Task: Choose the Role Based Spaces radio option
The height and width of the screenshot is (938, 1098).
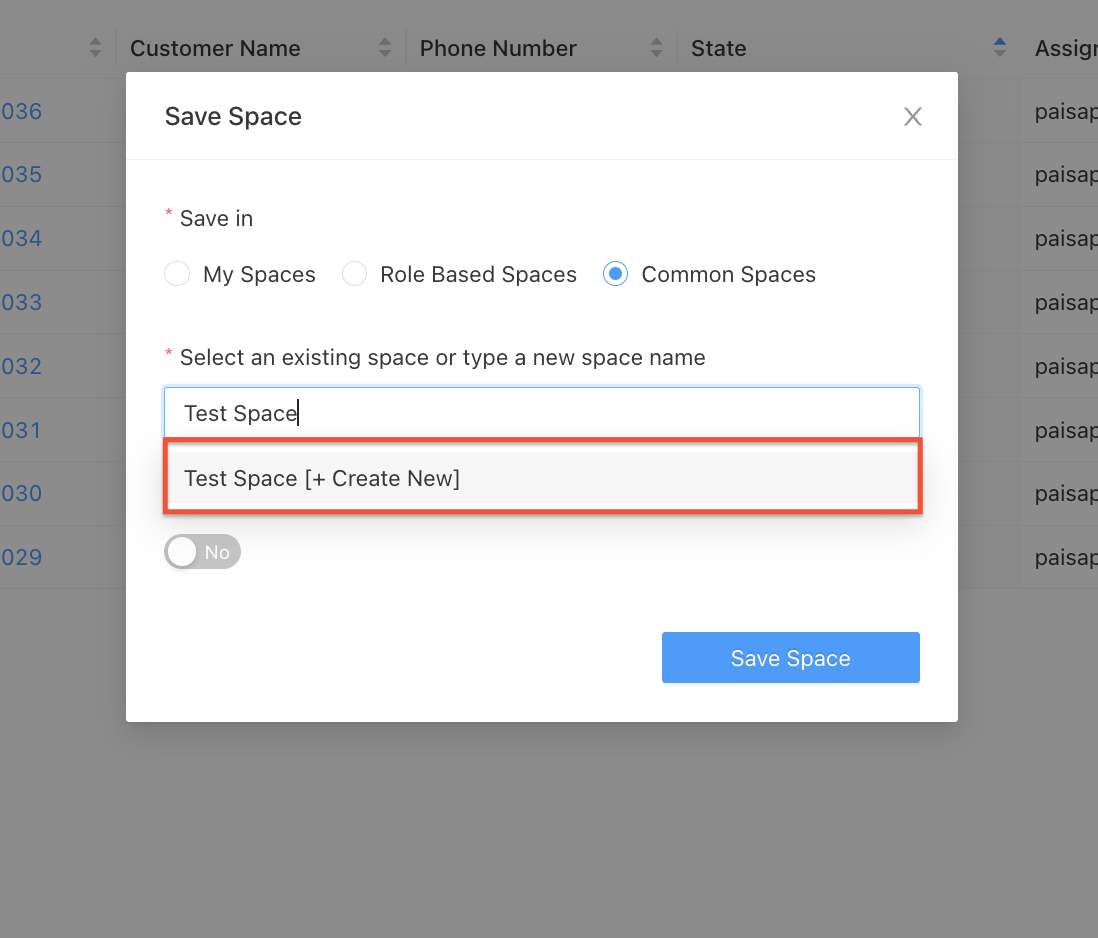Action: 355,274
